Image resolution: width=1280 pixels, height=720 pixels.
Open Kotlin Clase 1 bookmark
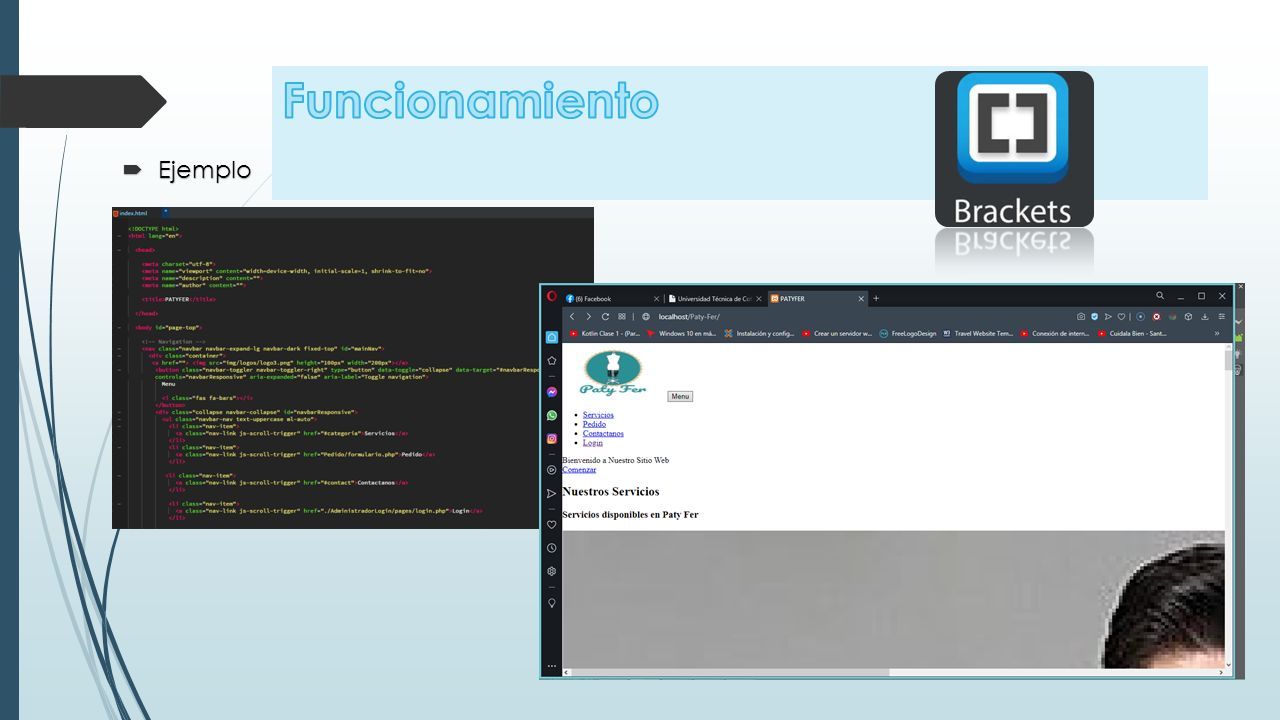[x=605, y=333]
